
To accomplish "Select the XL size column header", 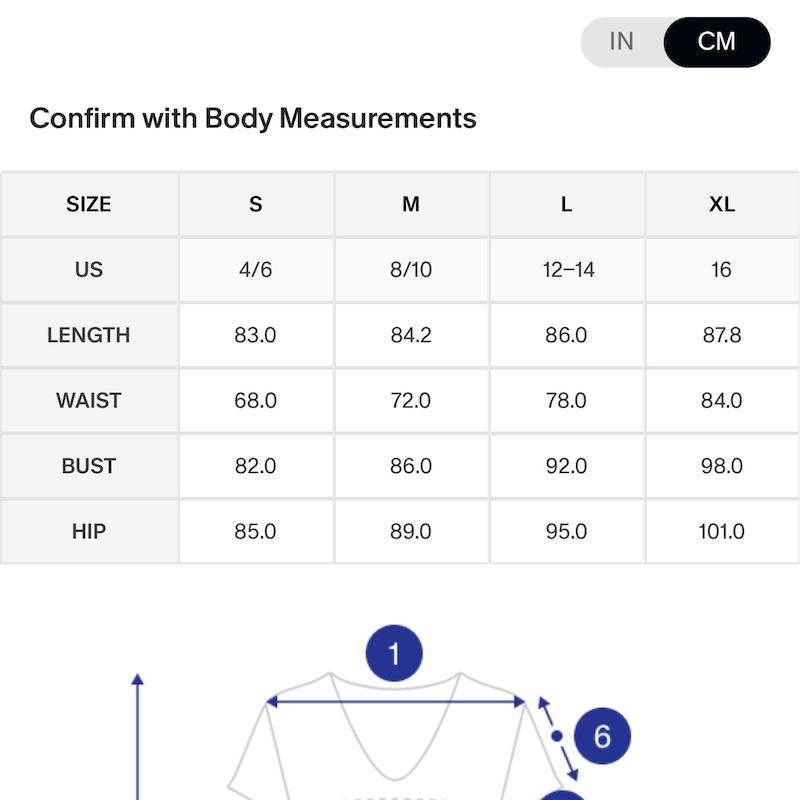I will coord(722,205).
